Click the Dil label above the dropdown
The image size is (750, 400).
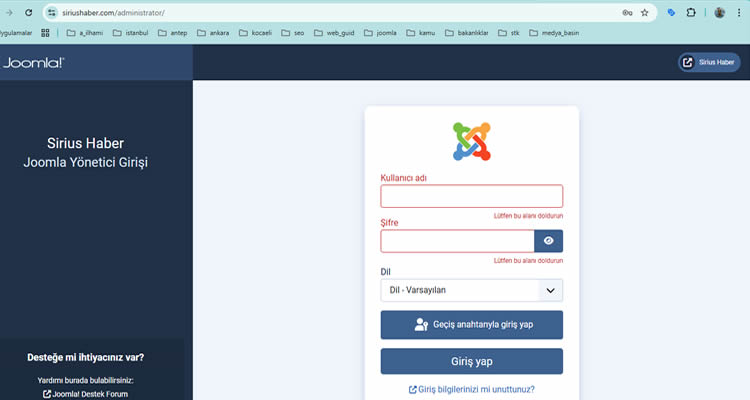[386, 272]
